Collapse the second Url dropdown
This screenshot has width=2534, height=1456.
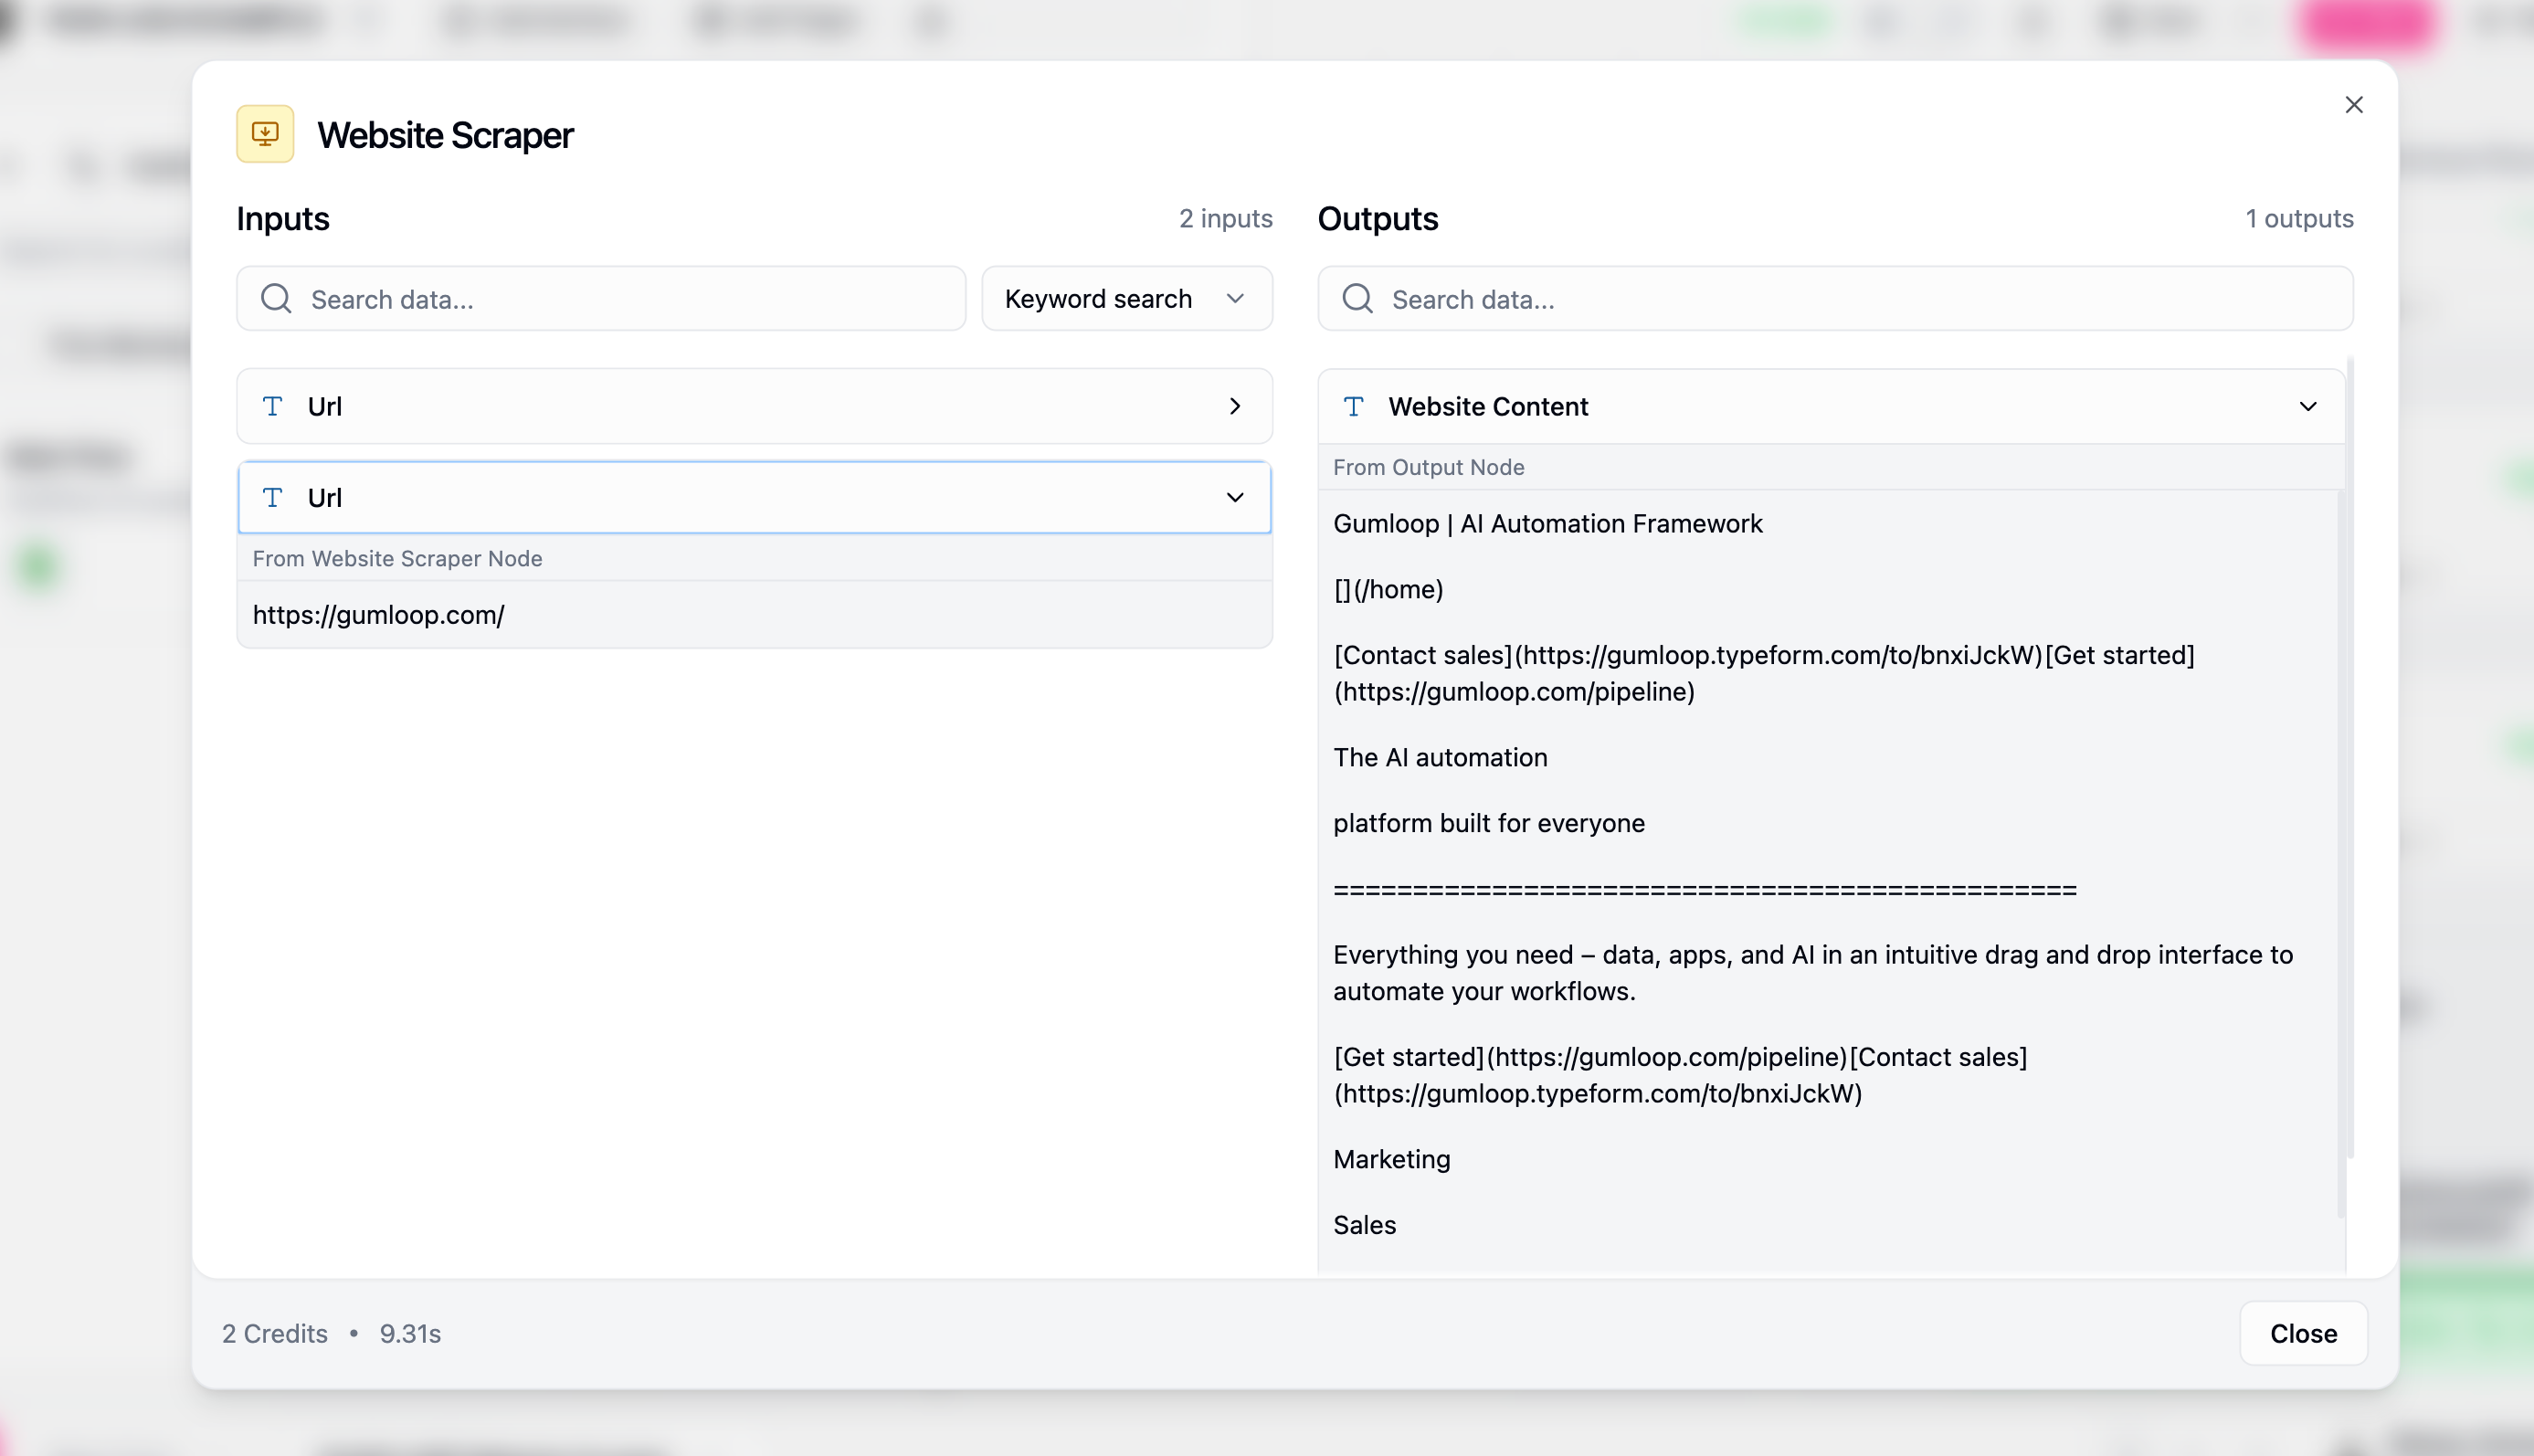[1236, 497]
